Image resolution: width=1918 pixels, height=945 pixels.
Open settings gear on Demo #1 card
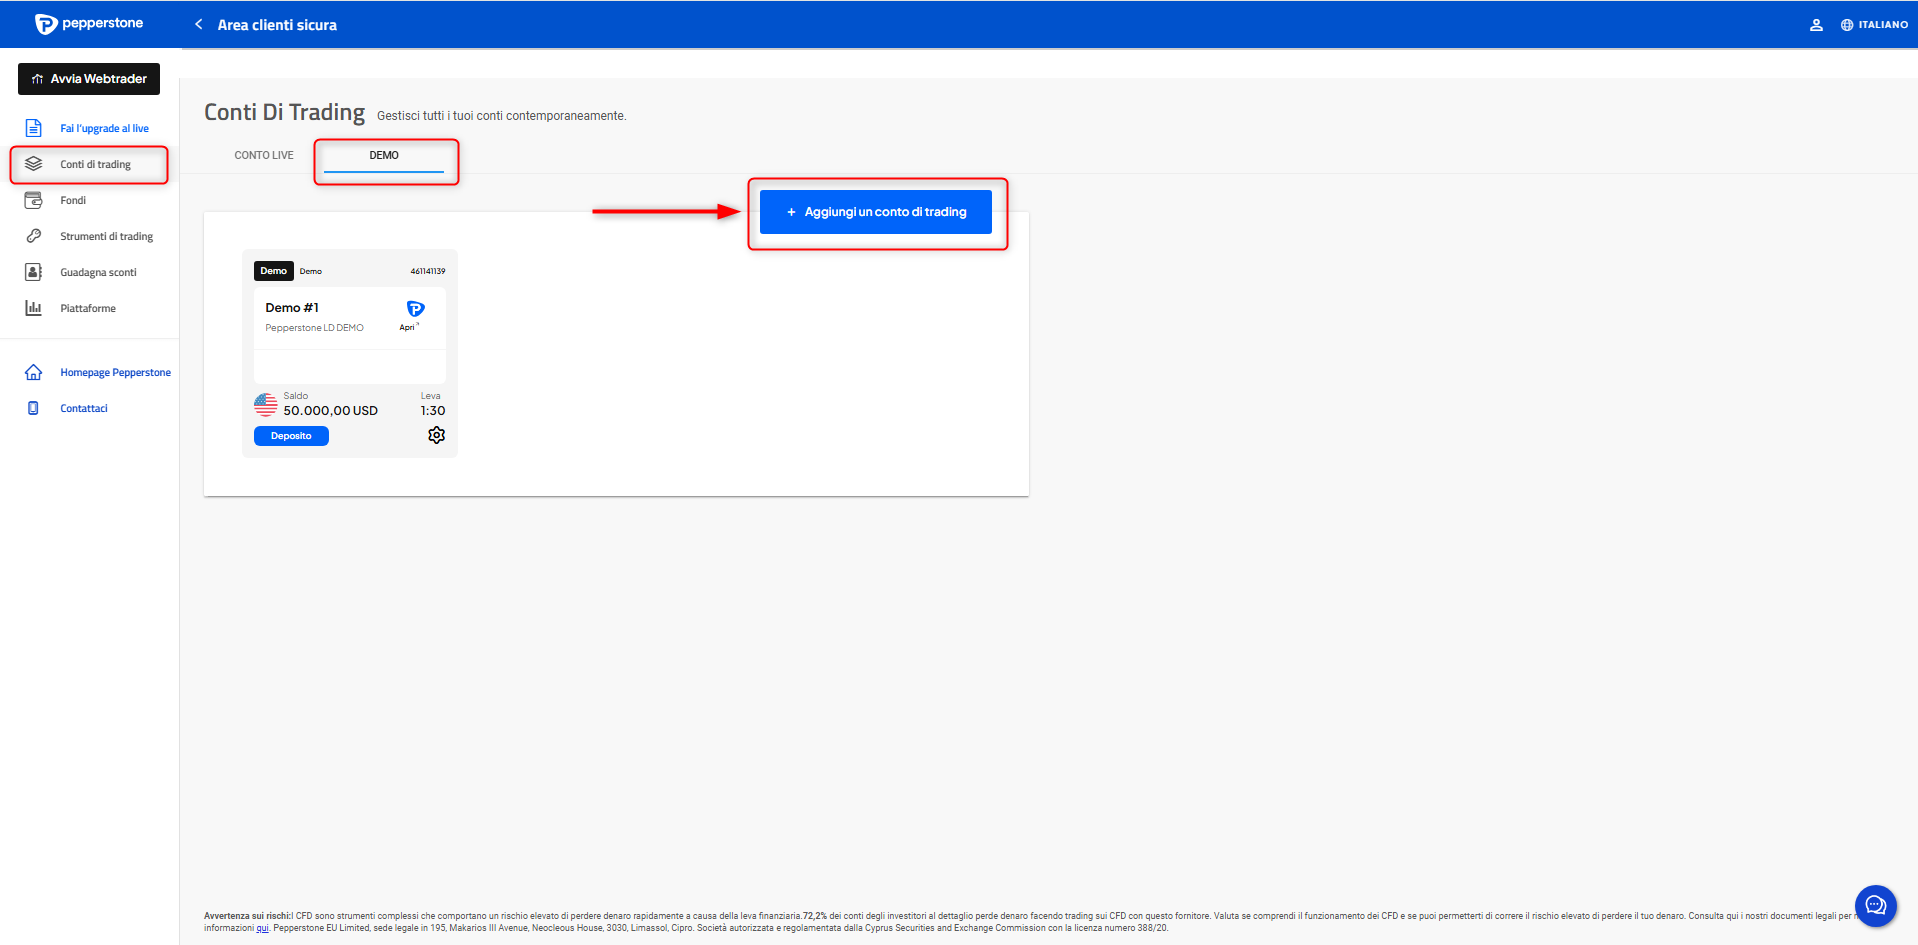(436, 435)
